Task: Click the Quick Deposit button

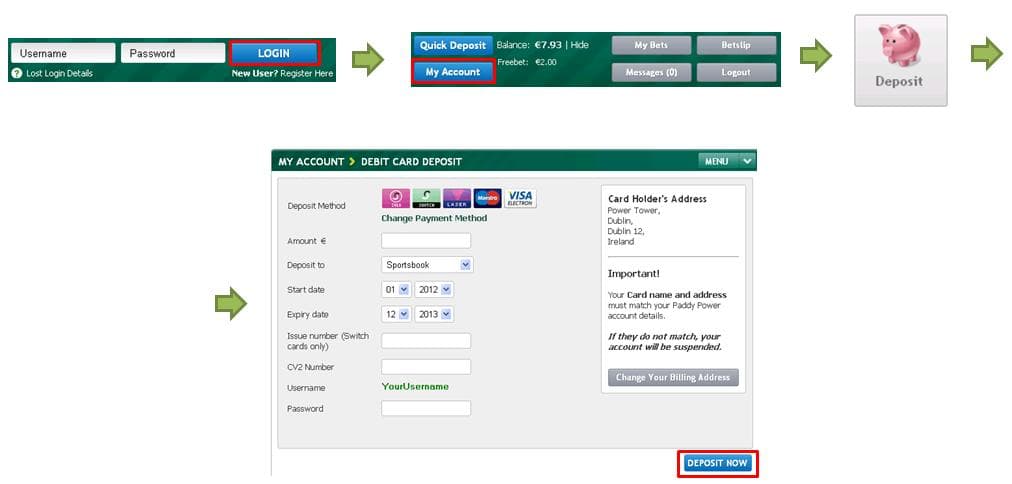Action: tap(453, 45)
